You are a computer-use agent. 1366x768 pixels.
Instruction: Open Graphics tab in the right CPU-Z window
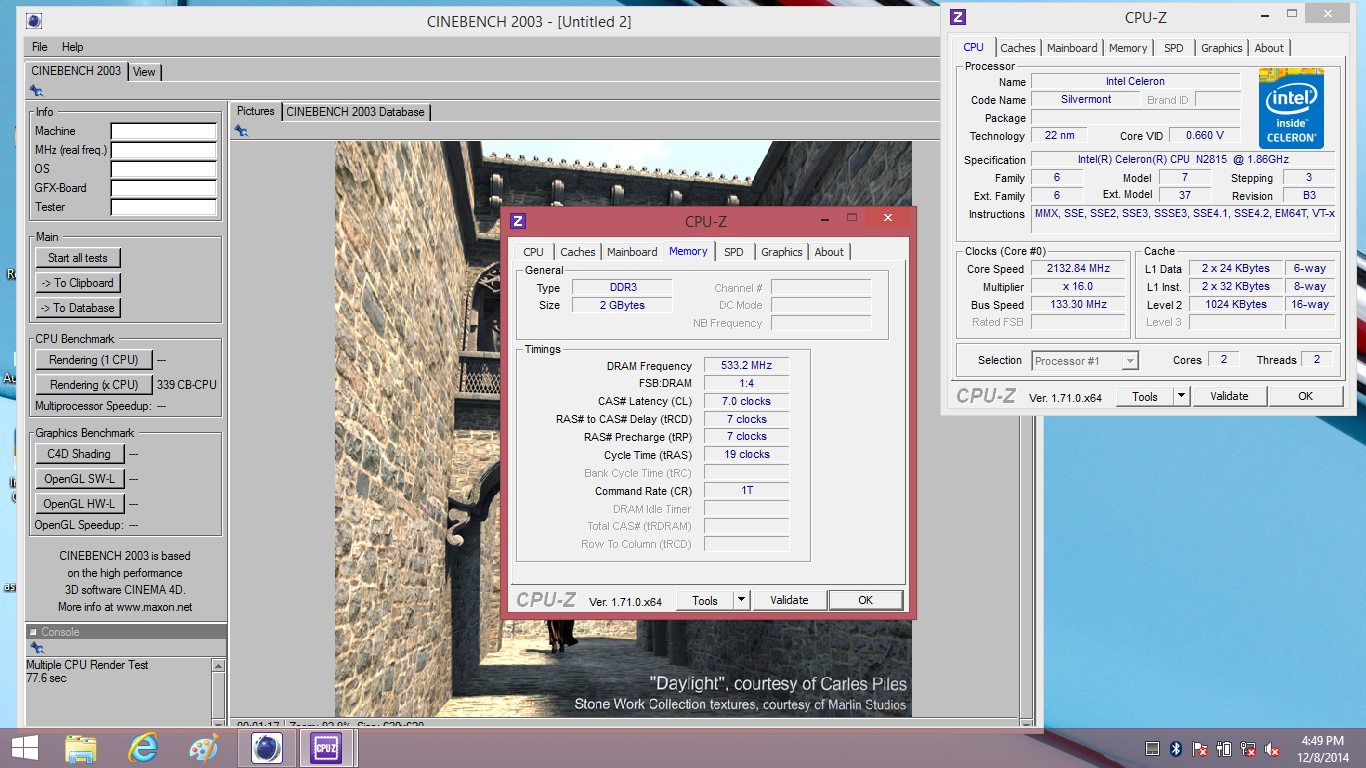(x=1222, y=48)
